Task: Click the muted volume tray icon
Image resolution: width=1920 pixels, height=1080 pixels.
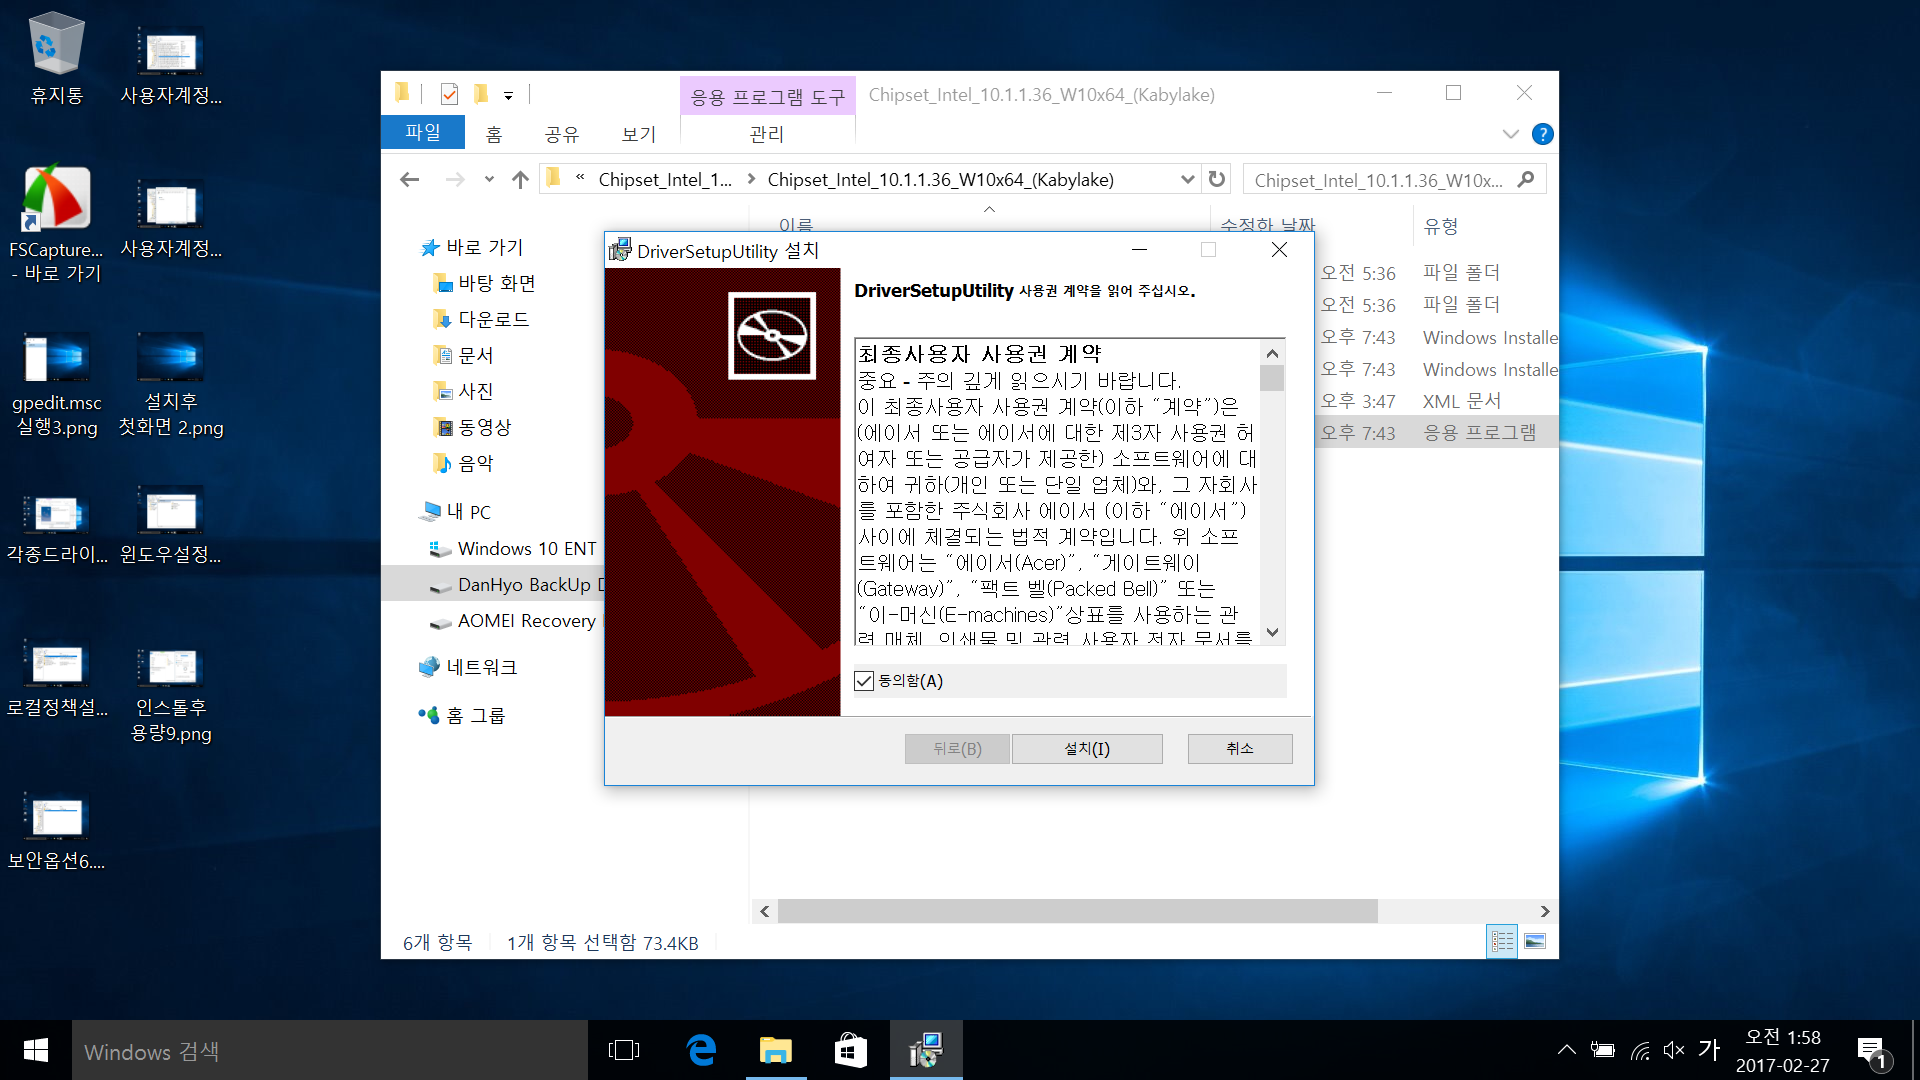Action: (x=1674, y=1050)
